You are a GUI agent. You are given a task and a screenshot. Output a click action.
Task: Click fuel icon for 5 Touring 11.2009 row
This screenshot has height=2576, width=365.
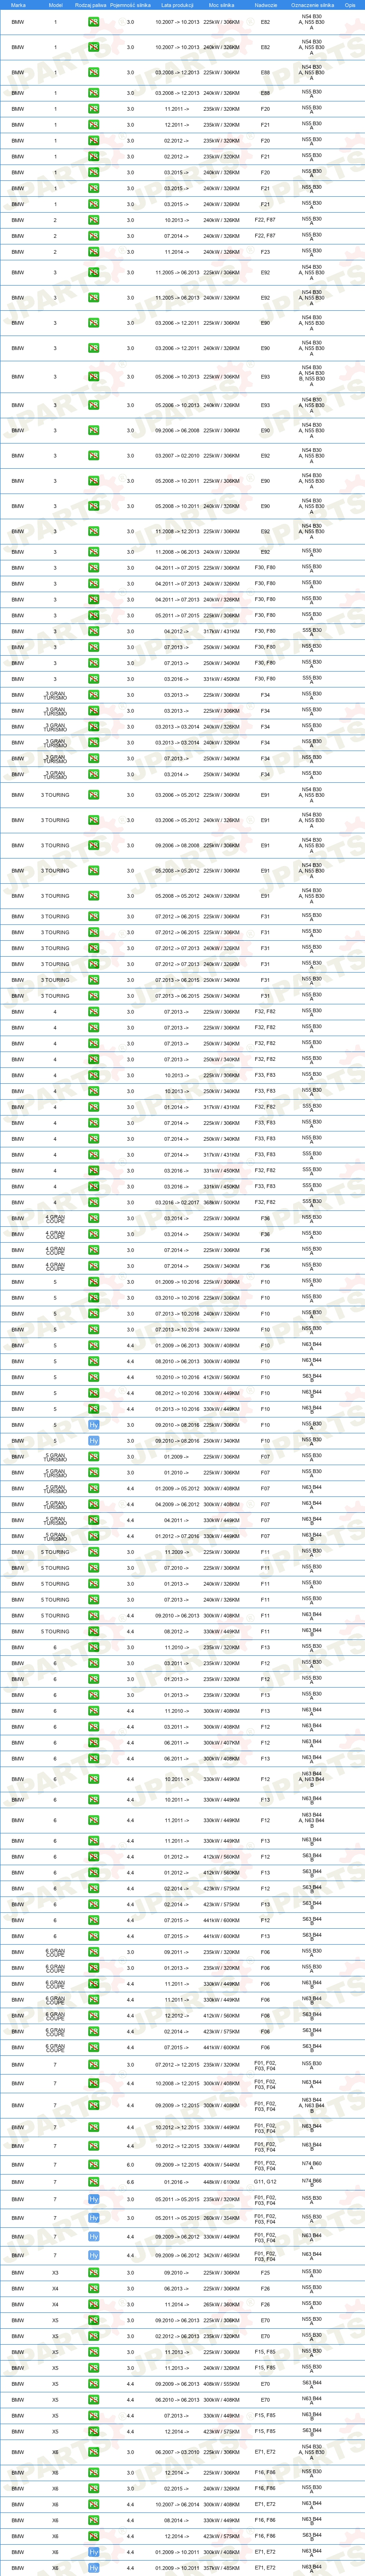coord(93,1552)
